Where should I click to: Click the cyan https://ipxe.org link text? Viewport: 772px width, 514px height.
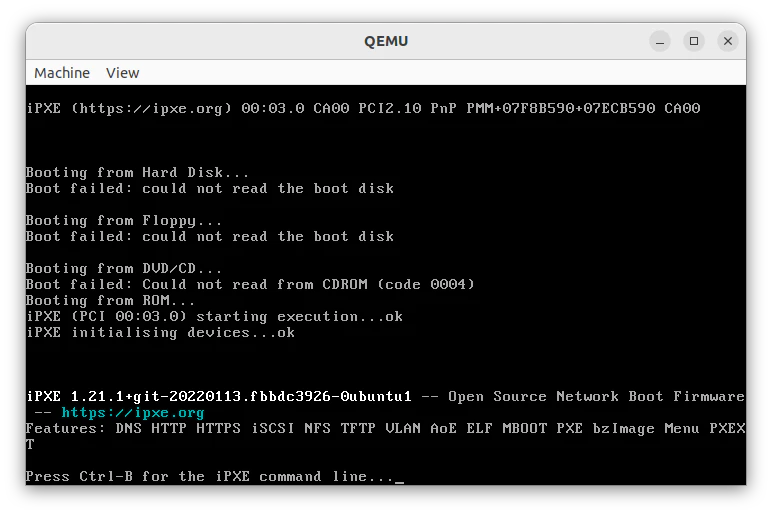pos(132,413)
